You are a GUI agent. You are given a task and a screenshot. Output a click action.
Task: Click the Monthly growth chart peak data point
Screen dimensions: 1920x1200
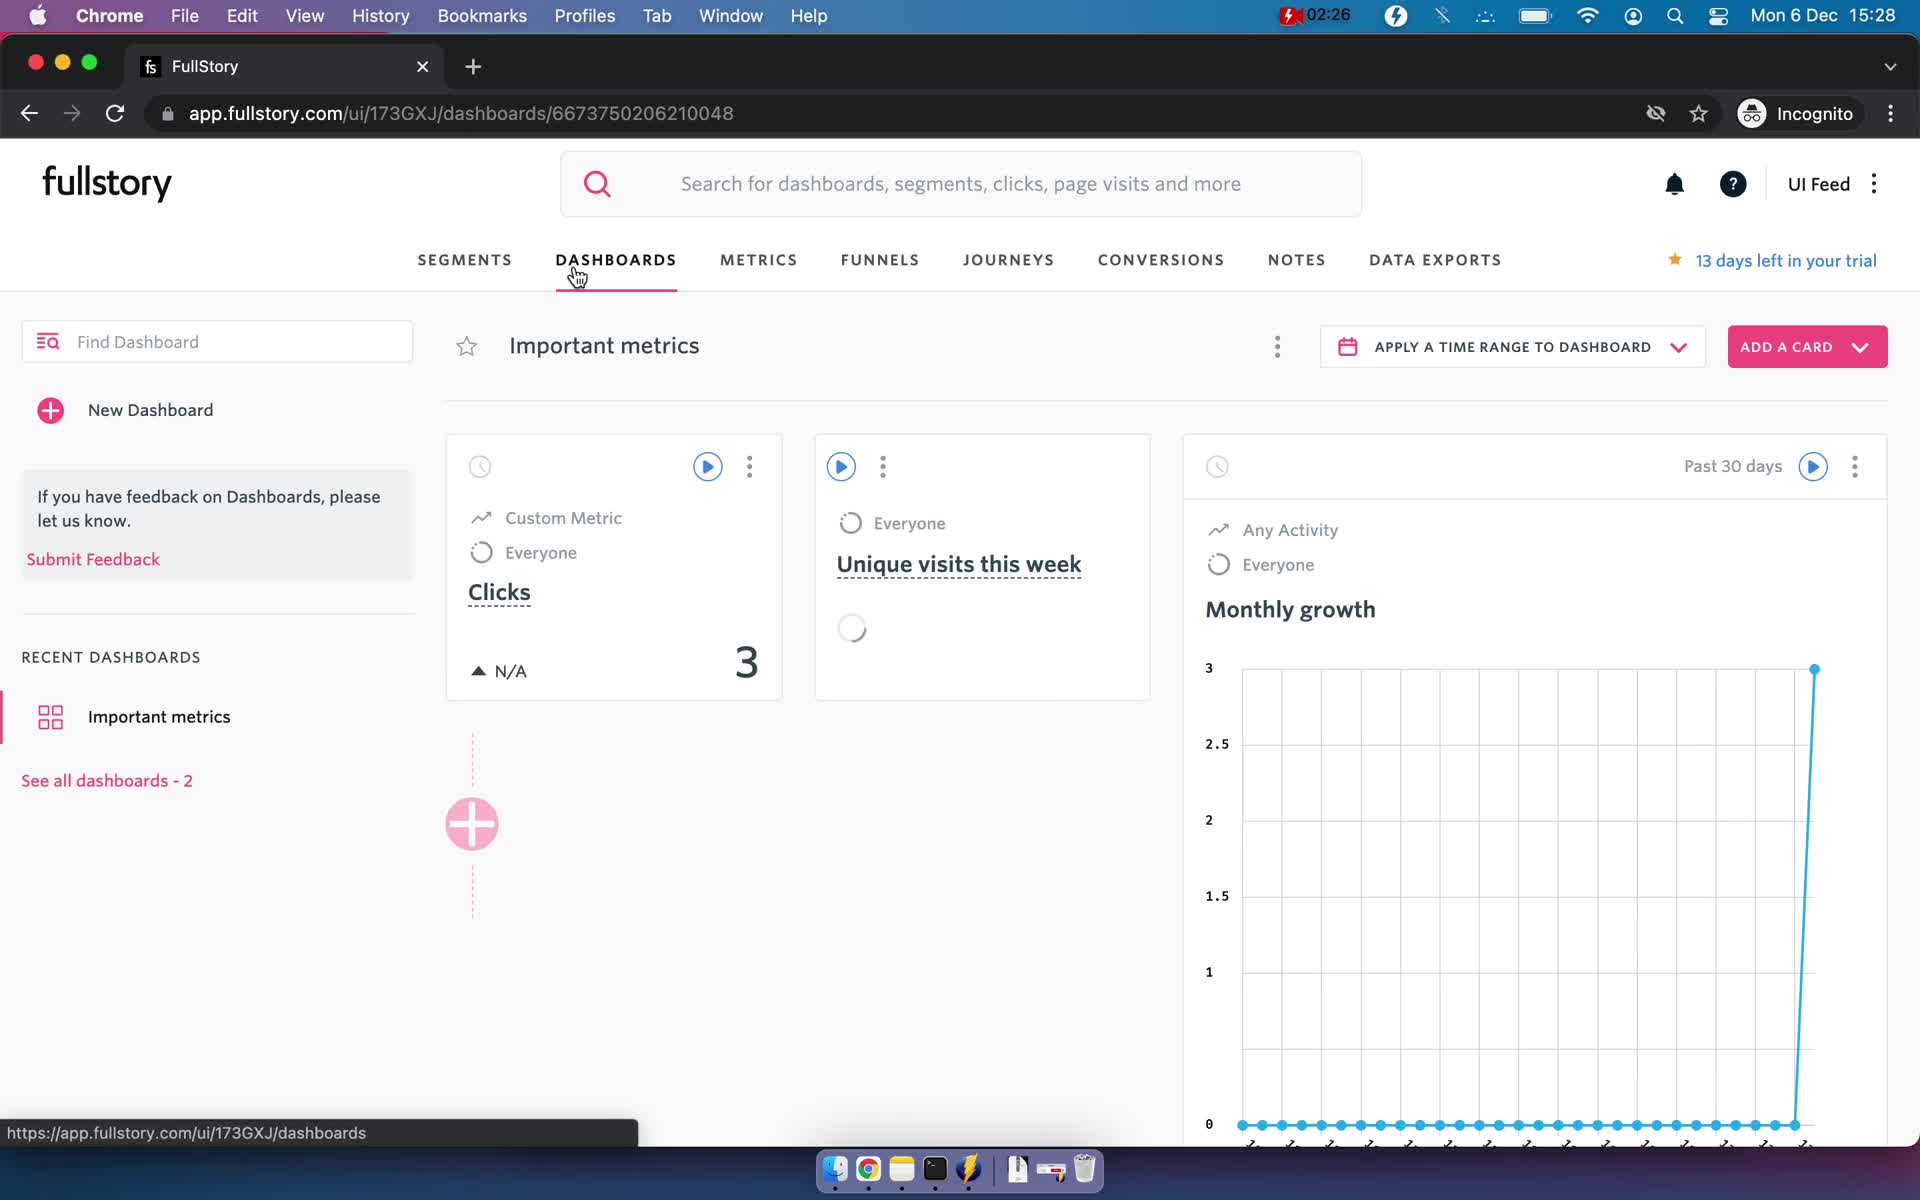(1814, 669)
